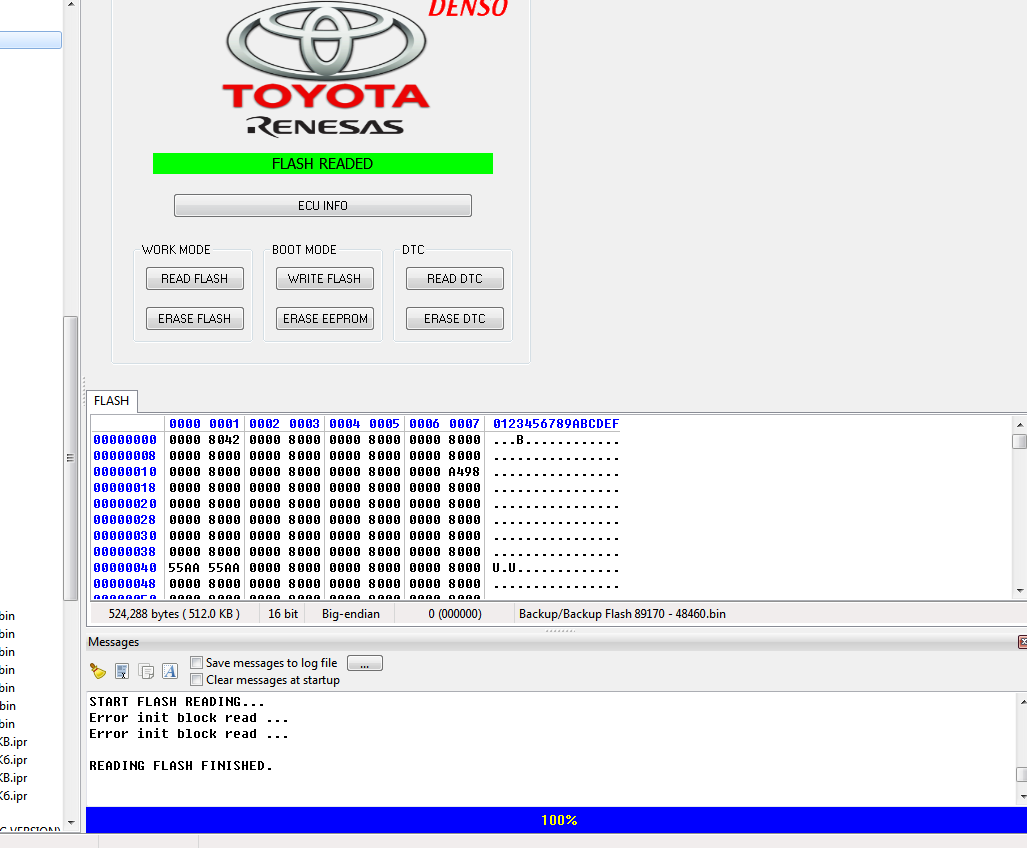This screenshot has width=1027, height=848.
Task: Click the WRITE FLASH button
Action: coord(324,279)
